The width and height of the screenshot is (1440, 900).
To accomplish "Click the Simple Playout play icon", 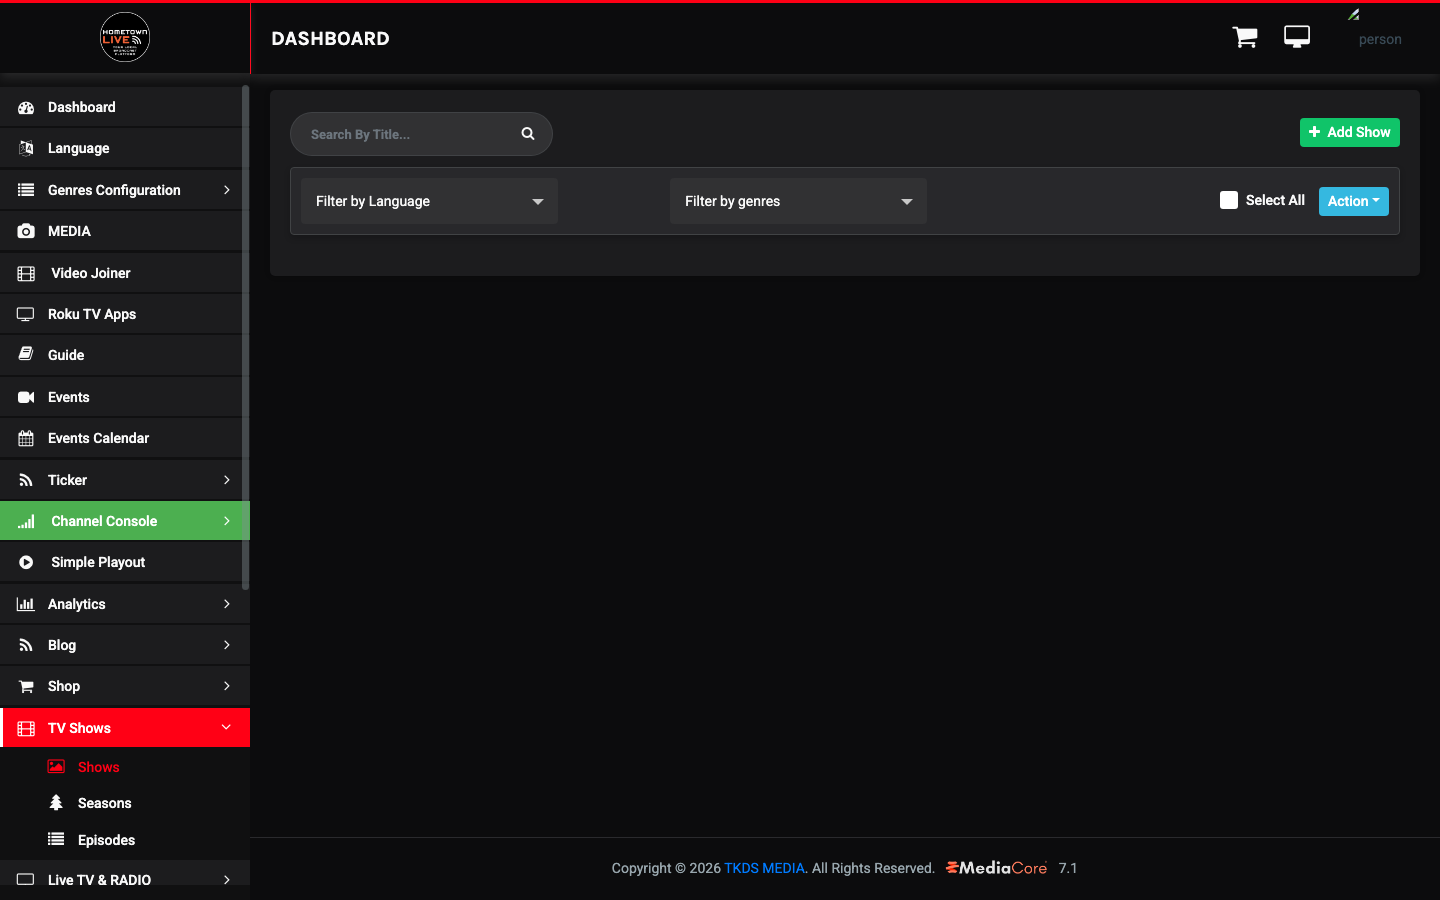I will [26, 562].
